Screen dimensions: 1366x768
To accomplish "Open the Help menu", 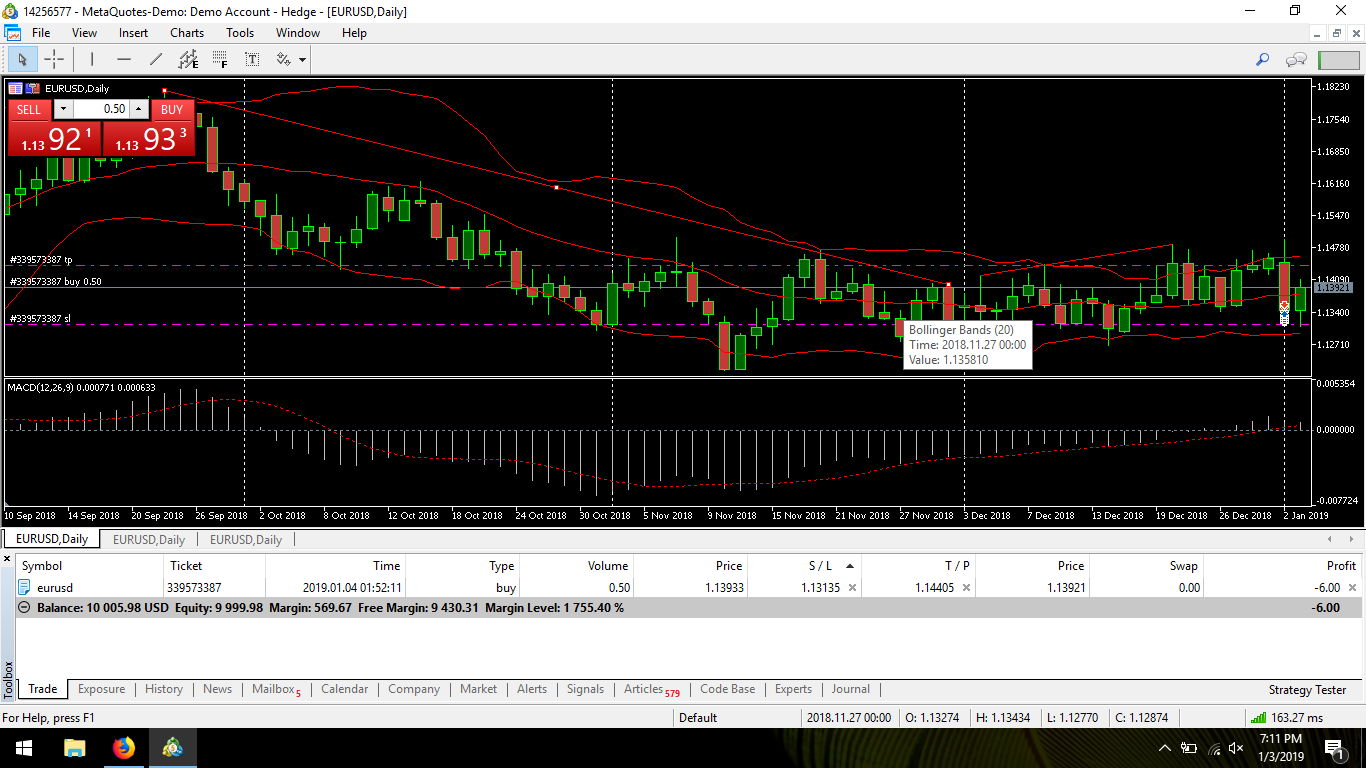I will pyautogui.click(x=354, y=32).
